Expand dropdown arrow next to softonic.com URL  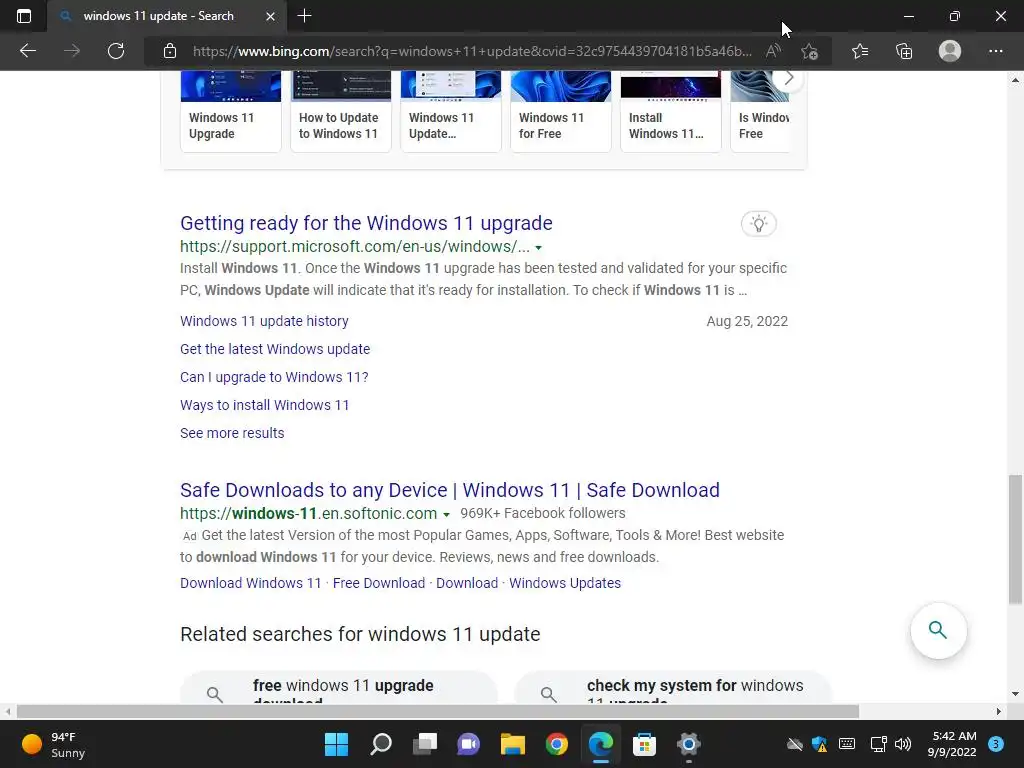coord(446,515)
